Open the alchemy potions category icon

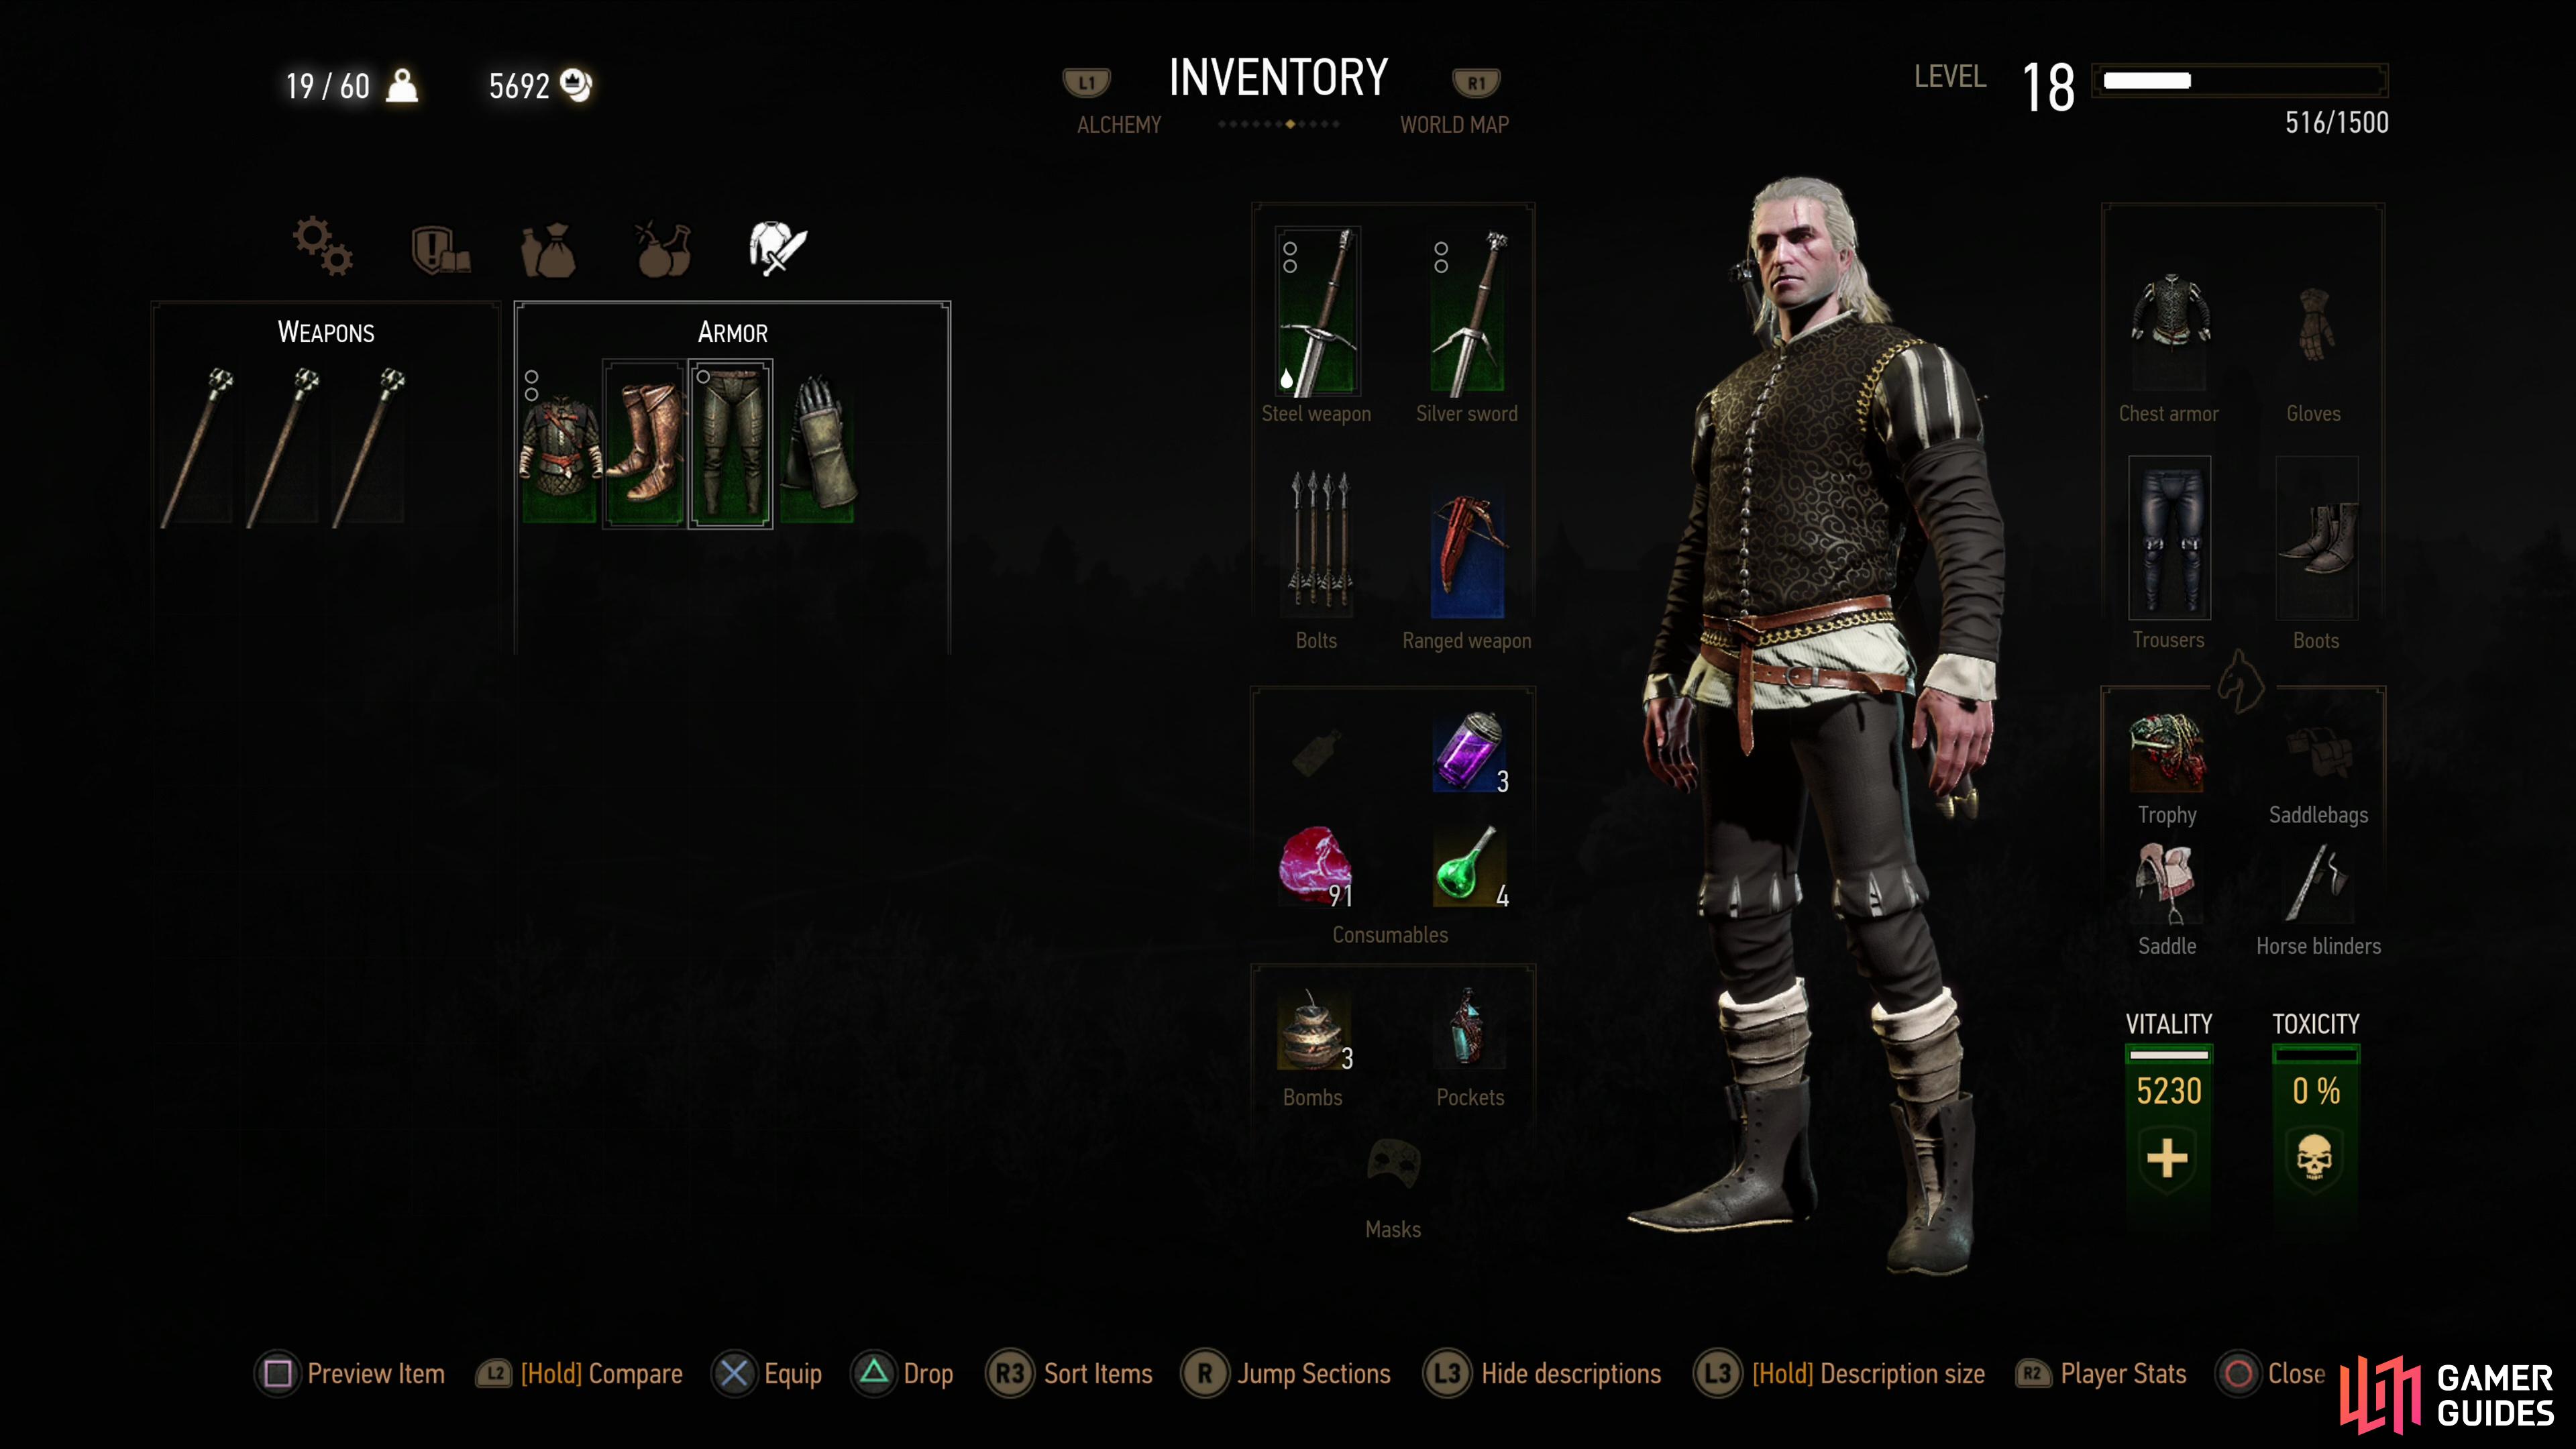pos(663,249)
